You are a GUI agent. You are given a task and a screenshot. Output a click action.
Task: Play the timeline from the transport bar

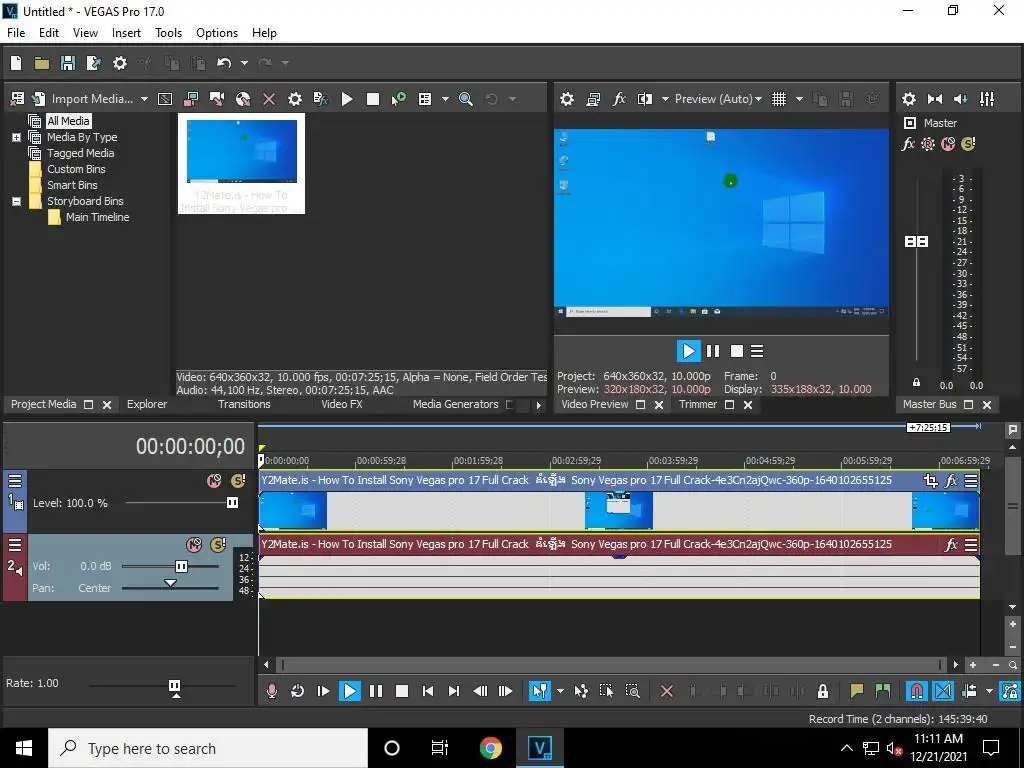(349, 691)
